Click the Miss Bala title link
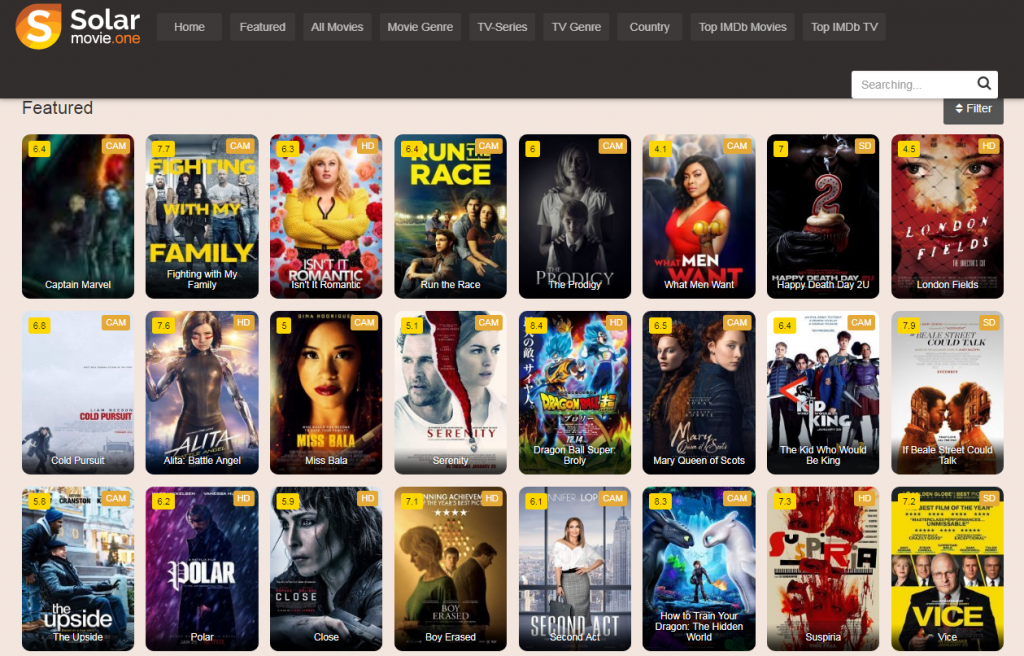 (326, 461)
